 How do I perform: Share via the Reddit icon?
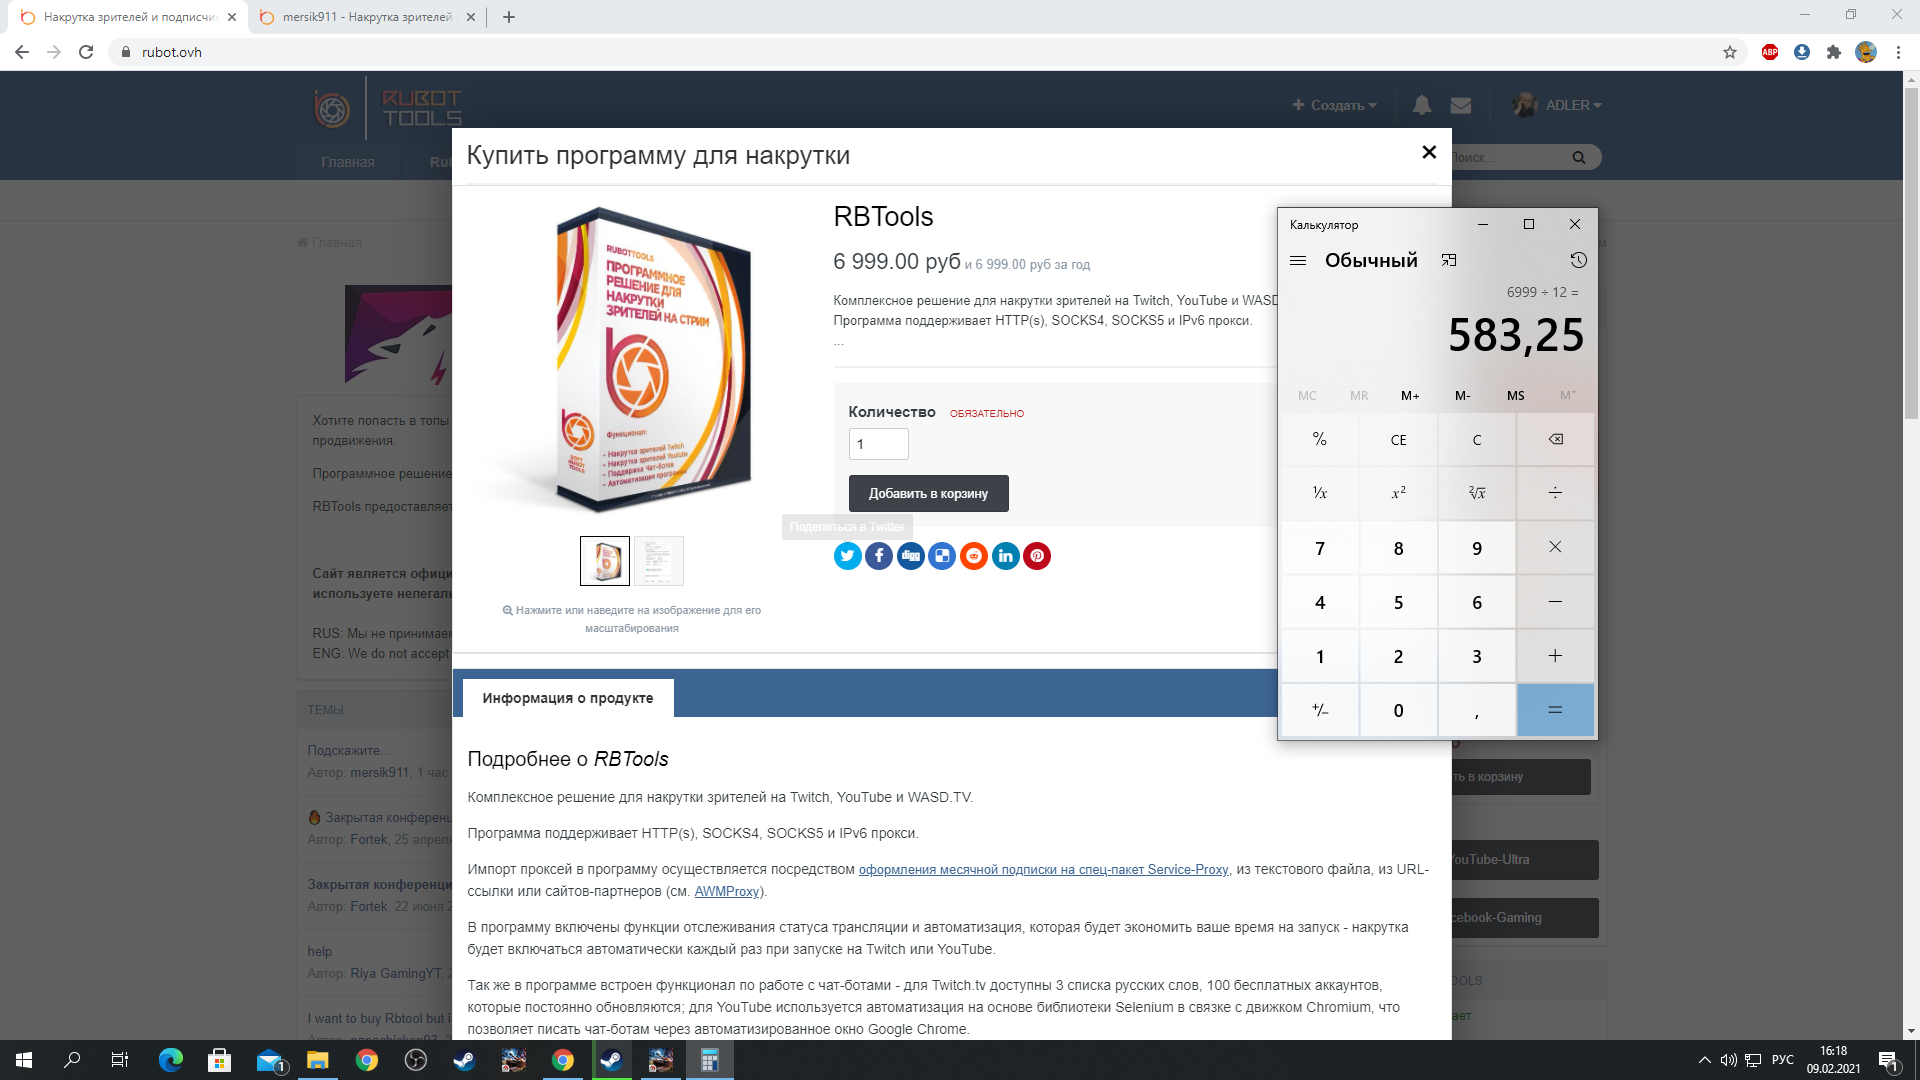[973, 556]
